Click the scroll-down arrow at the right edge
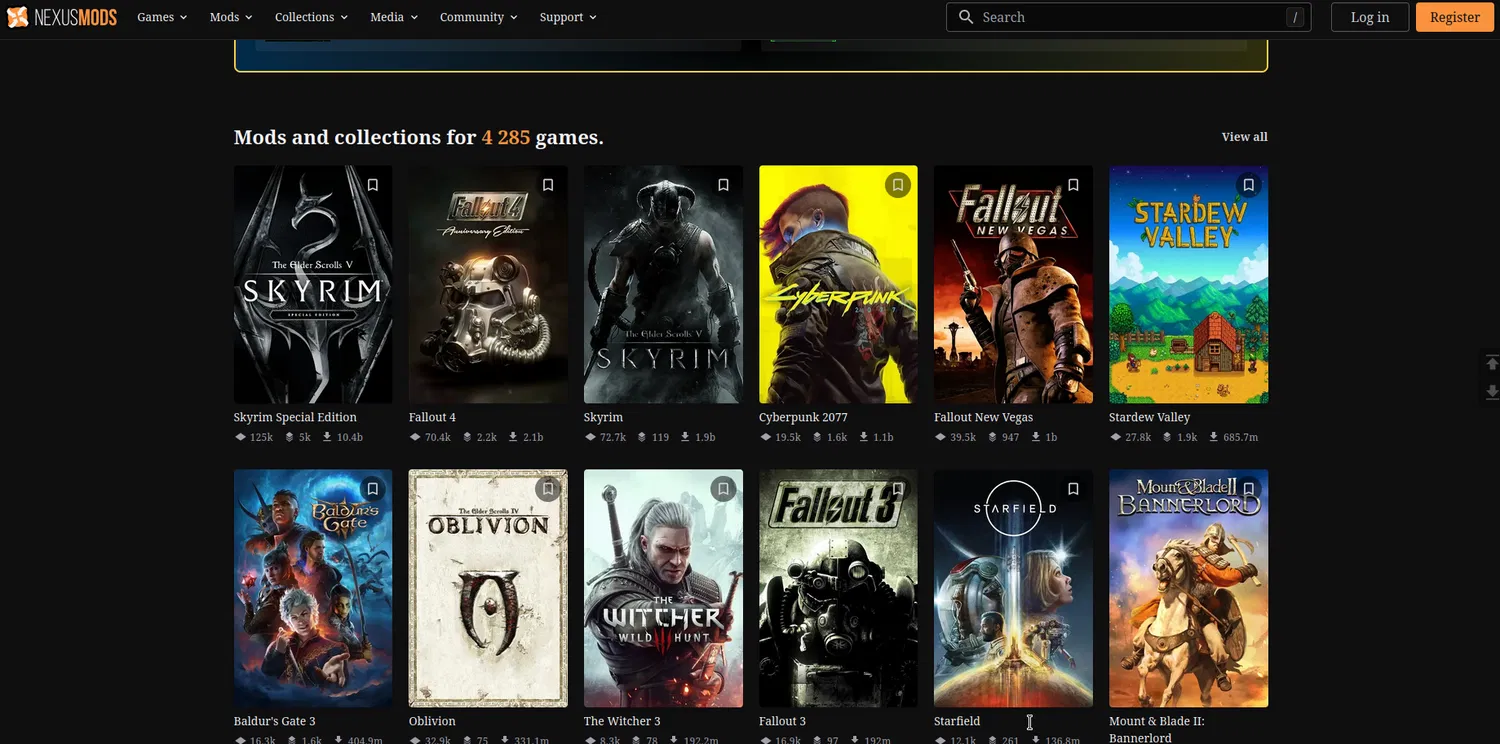The height and width of the screenshot is (744, 1500). 1492,391
